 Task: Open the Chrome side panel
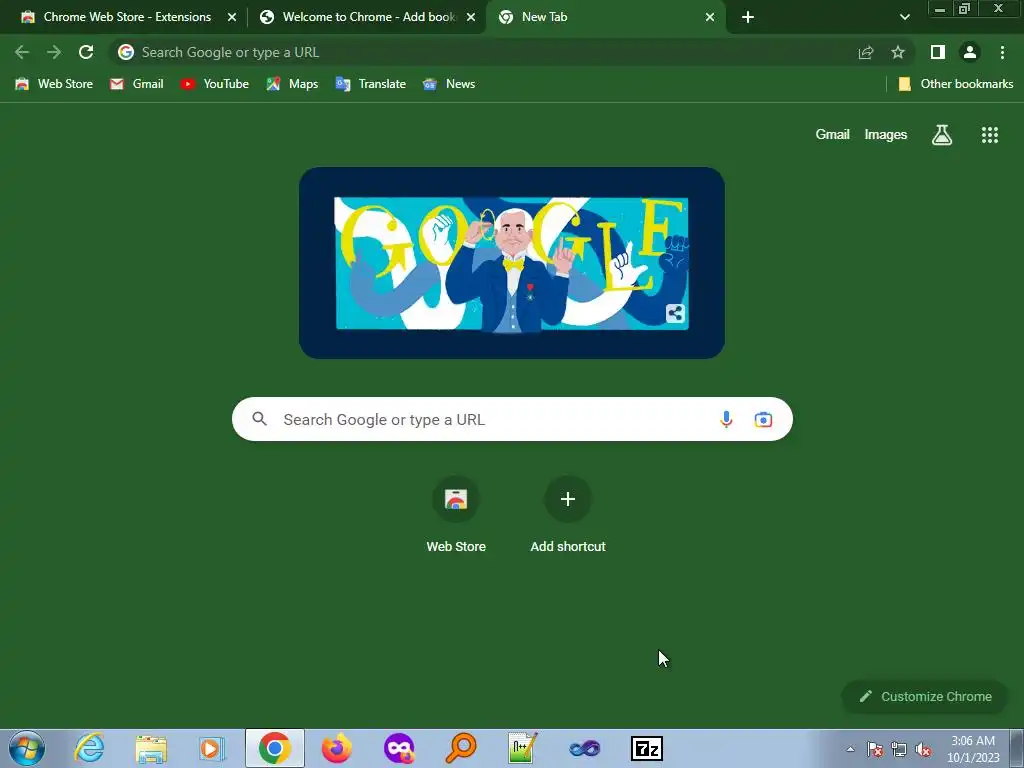(938, 52)
